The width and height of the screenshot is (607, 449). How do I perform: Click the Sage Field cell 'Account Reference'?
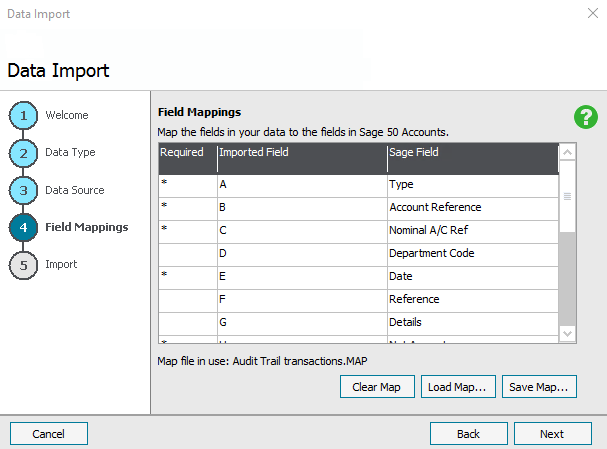(x=472, y=208)
